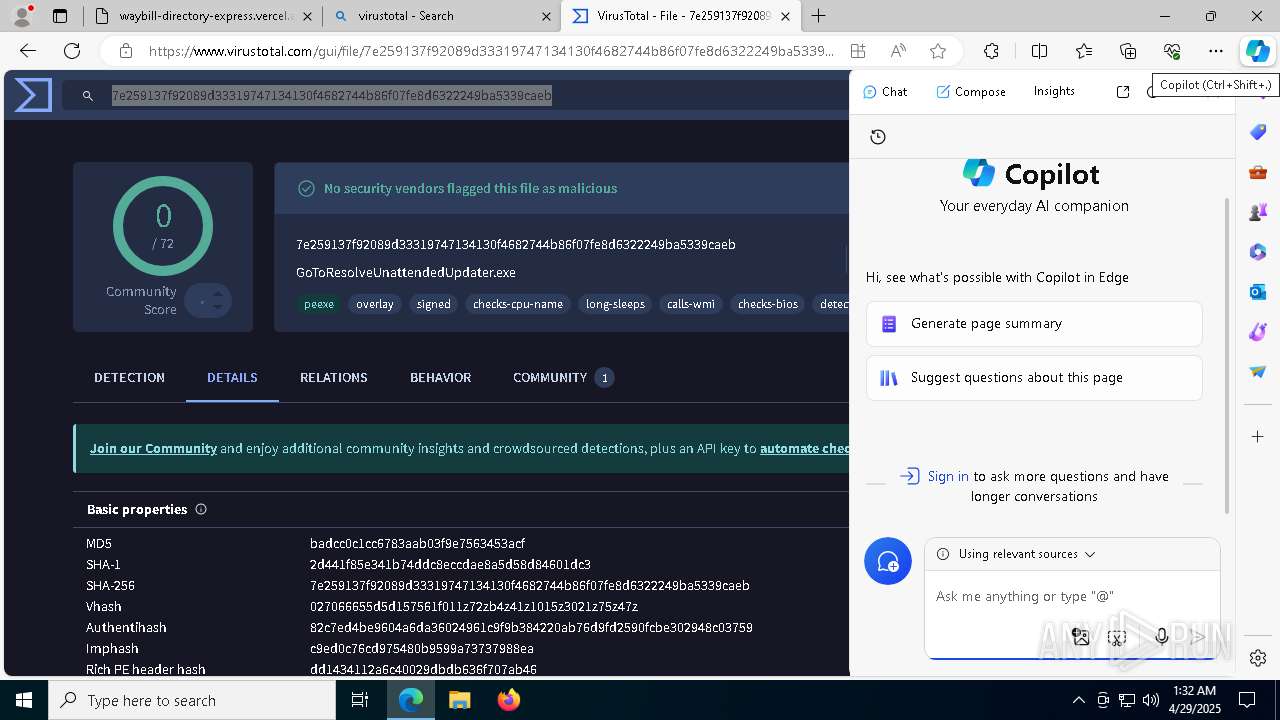Open the Shopping tag sidebar icon

pos(1258,133)
